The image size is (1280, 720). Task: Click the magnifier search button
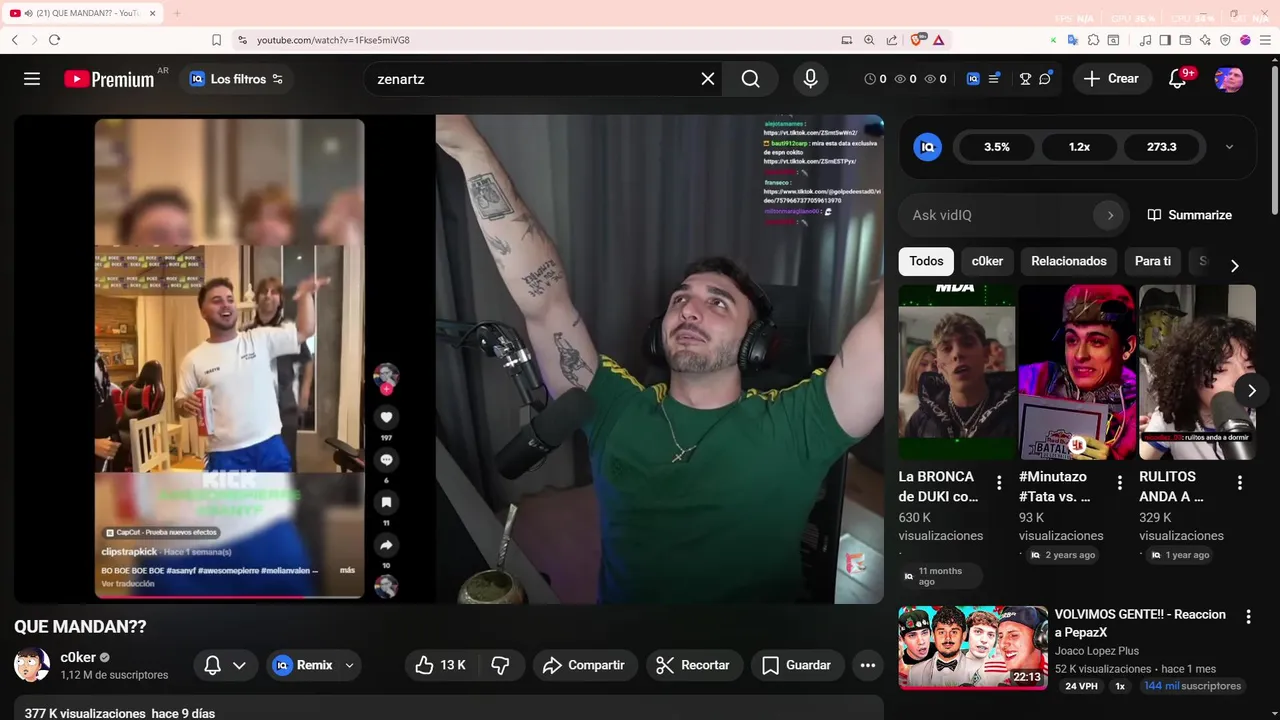[751, 79]
